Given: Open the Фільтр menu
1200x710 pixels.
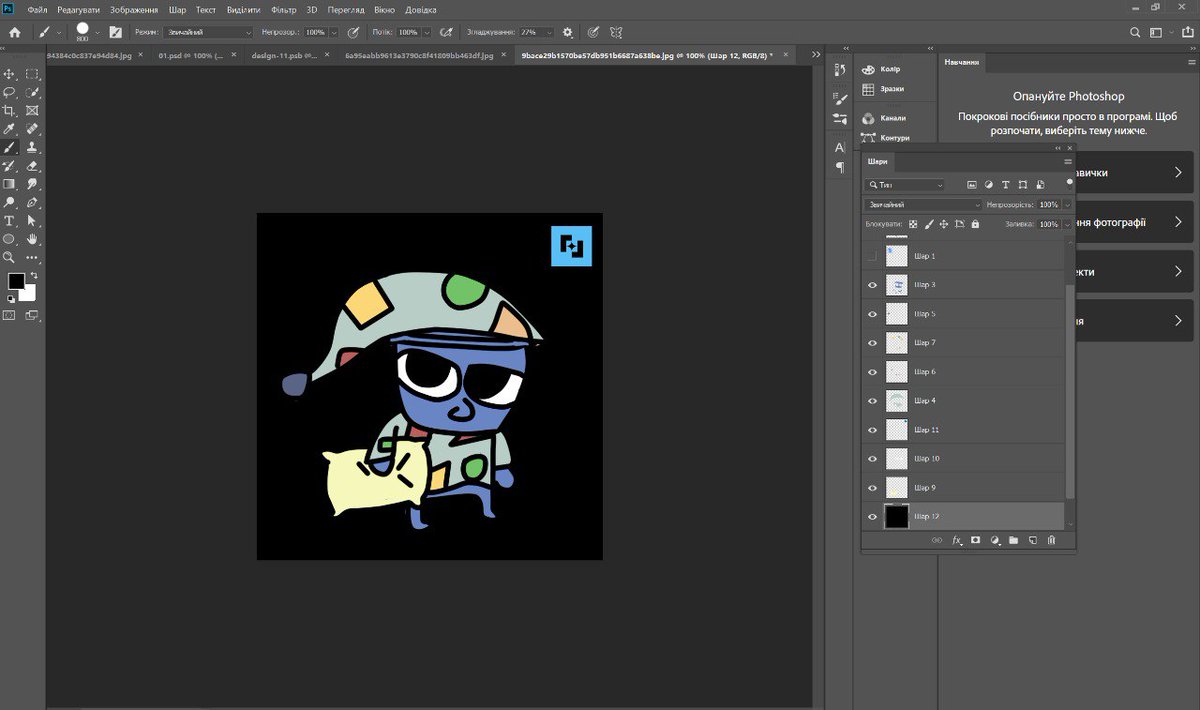Looking at the screenshot, I should pyautogui.click(x=284, y=9).
